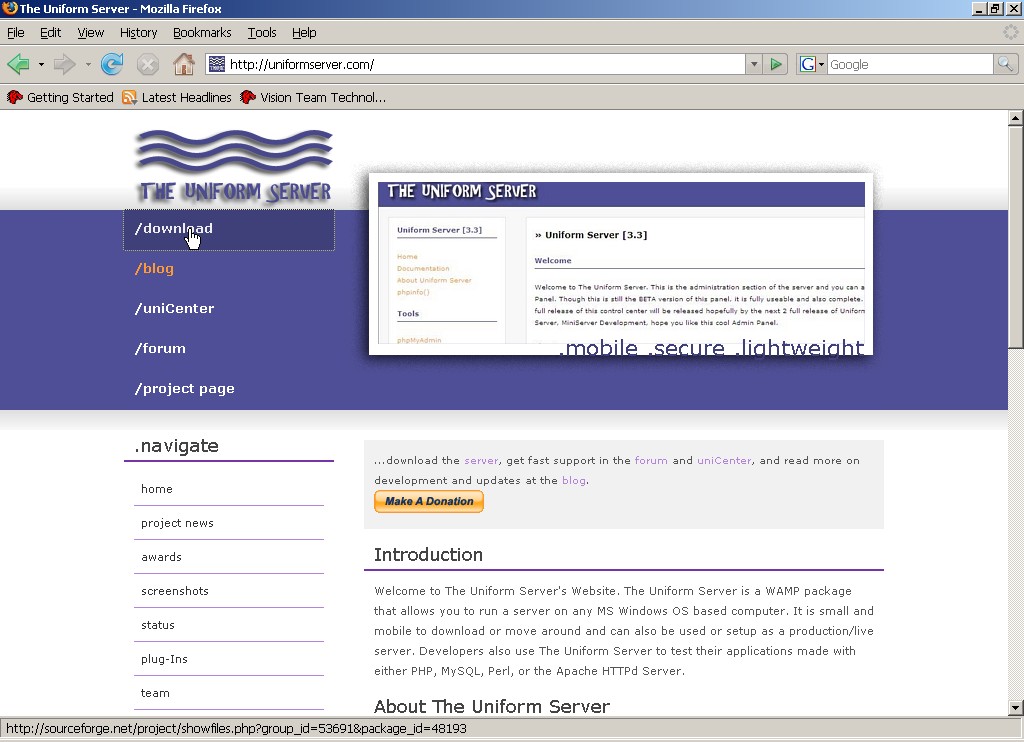Click the Google search engine icon
This screenshot has height=742, width=1024.
807,64
